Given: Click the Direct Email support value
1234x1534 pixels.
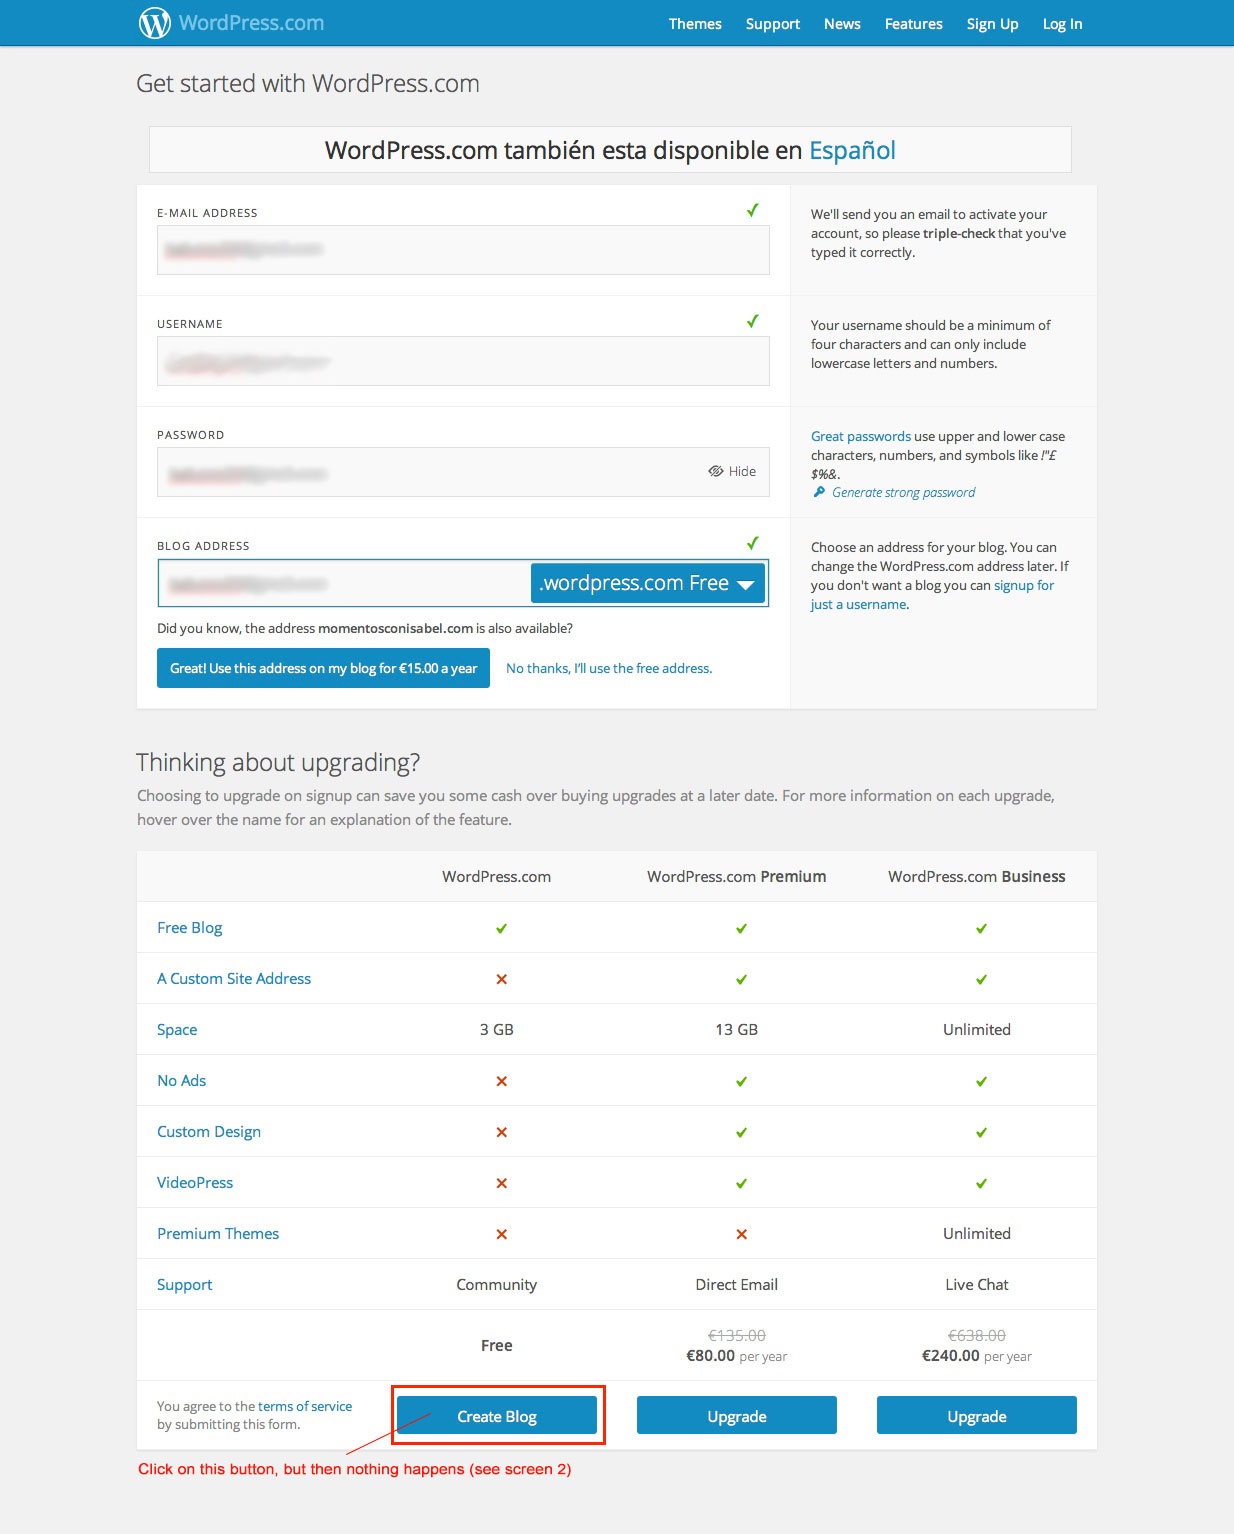Looking at the screenshot, I should [x=737, y=1284].
